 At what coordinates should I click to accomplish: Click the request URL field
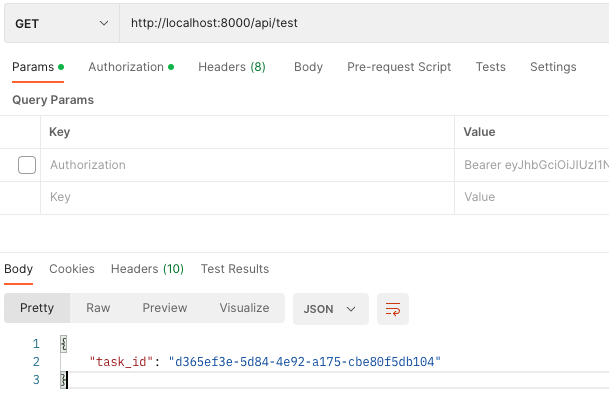click(364, 23)
